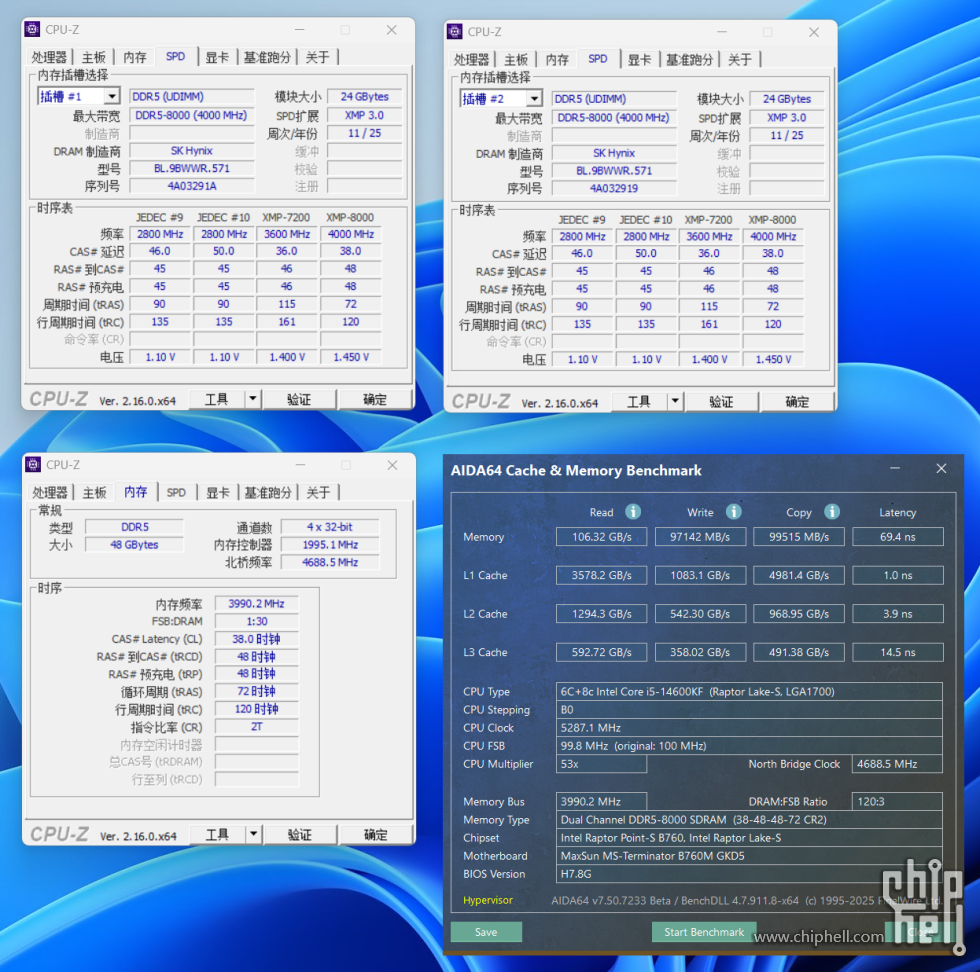Click the Read info icon in AIDA64
The image size is (980, 972).
632,512
